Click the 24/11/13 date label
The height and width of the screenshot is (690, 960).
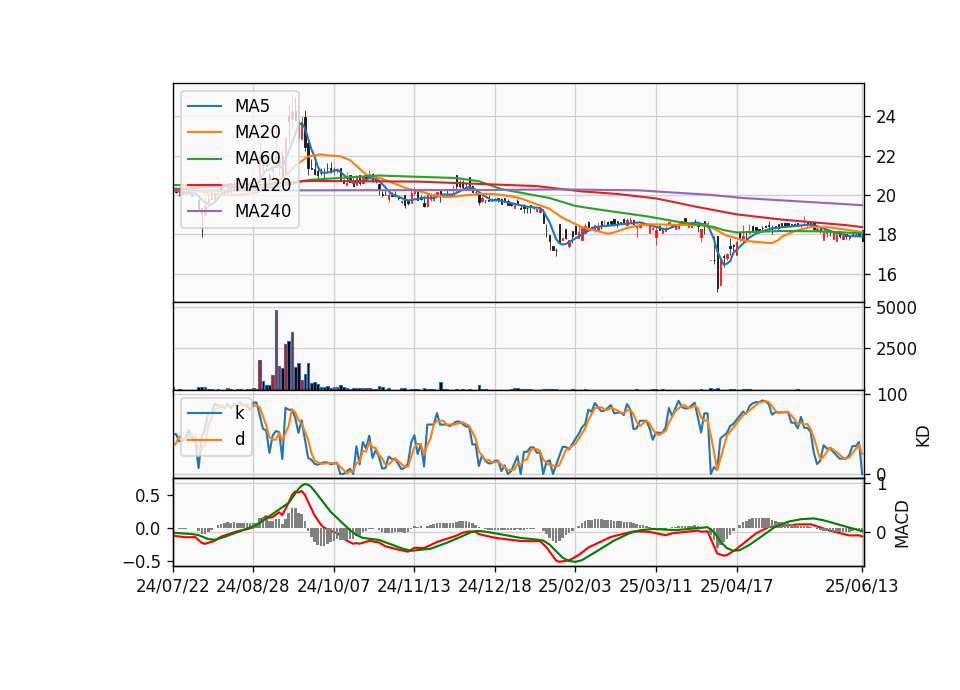pos(414,586)
